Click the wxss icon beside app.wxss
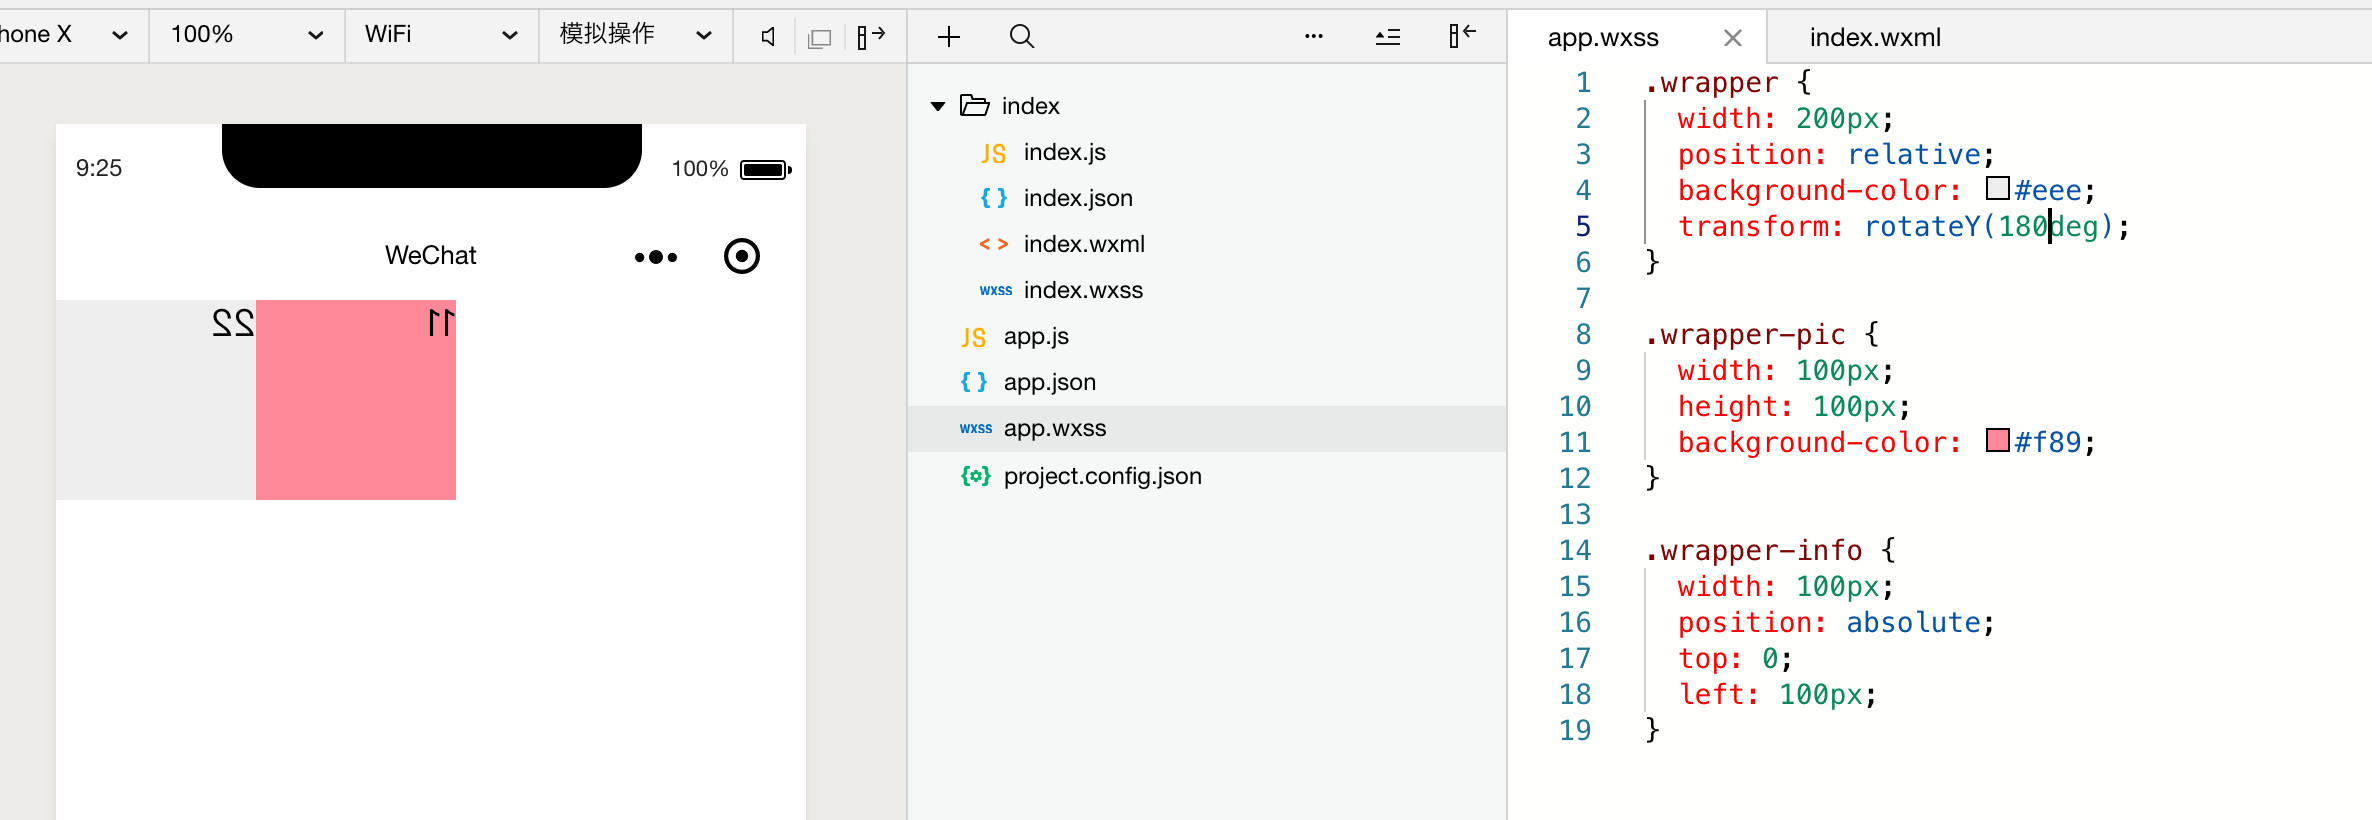This screenshot has height=820, width=2372. pos(975,428)
